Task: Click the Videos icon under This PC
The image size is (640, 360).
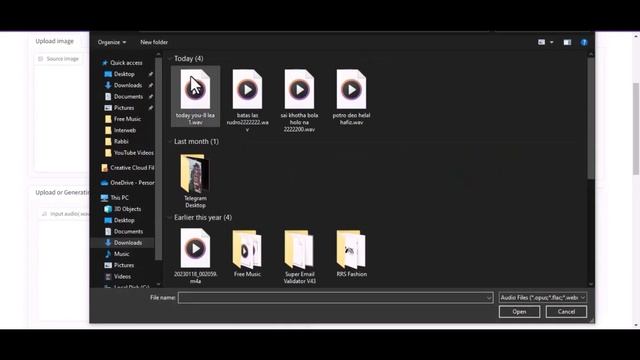Action: point(108,276)
